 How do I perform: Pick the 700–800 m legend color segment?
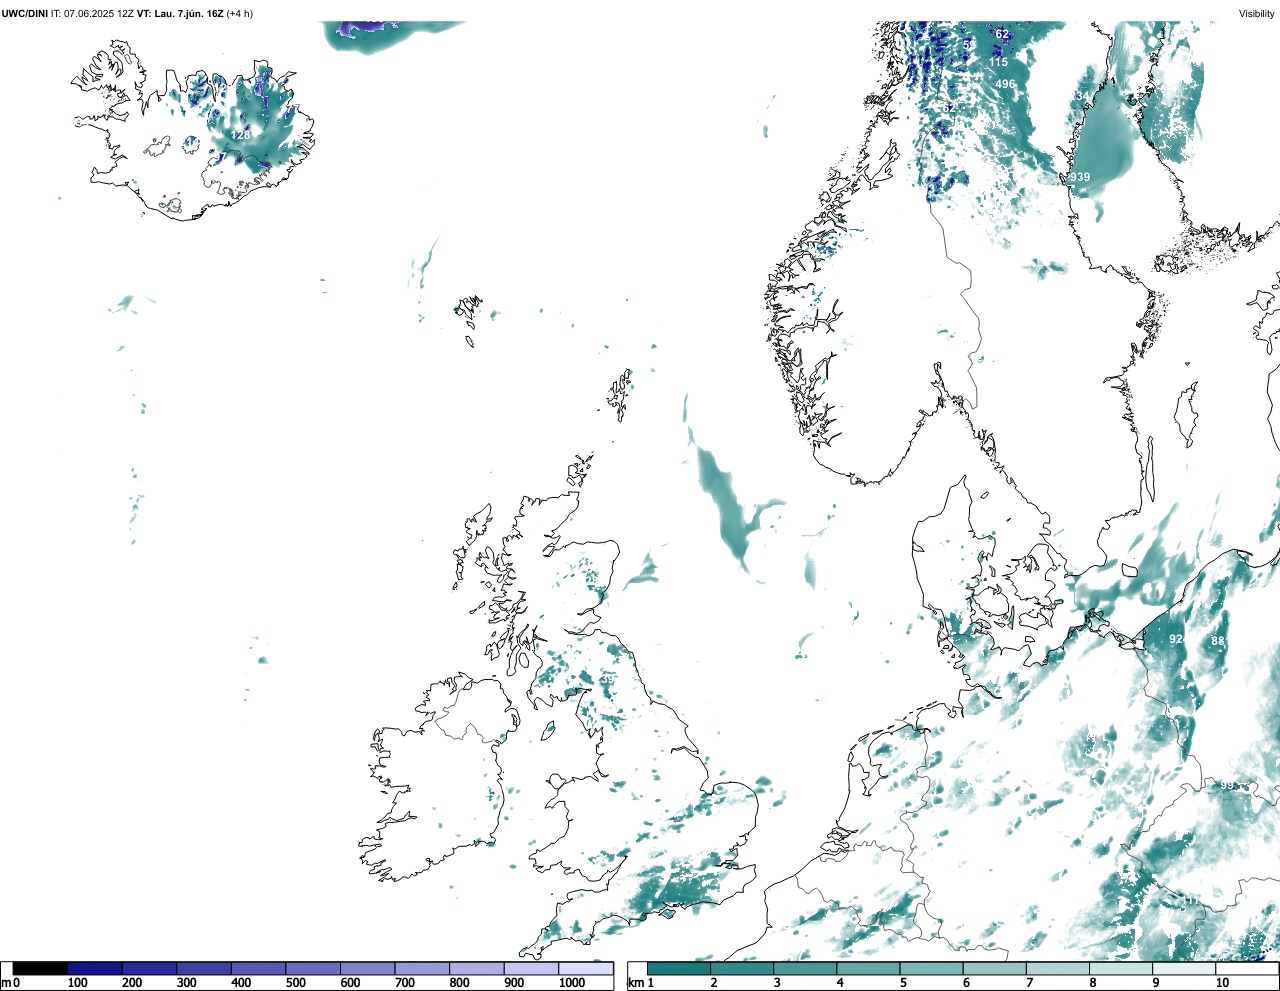point(422,968)
